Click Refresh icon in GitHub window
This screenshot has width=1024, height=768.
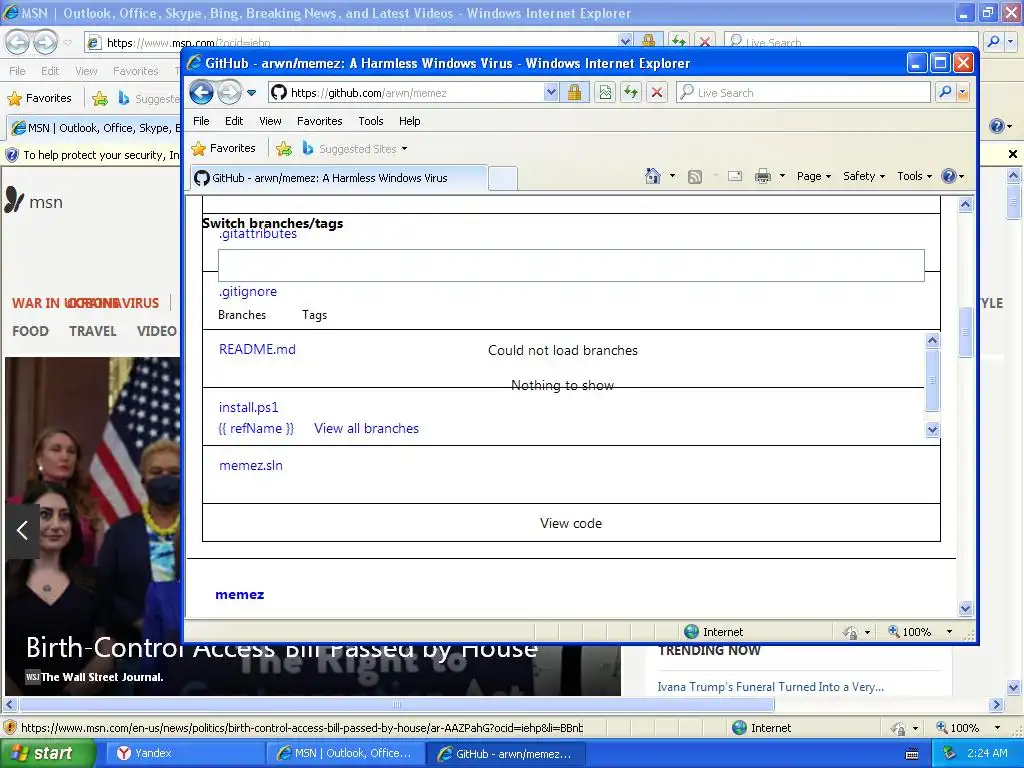click(631, 93)
